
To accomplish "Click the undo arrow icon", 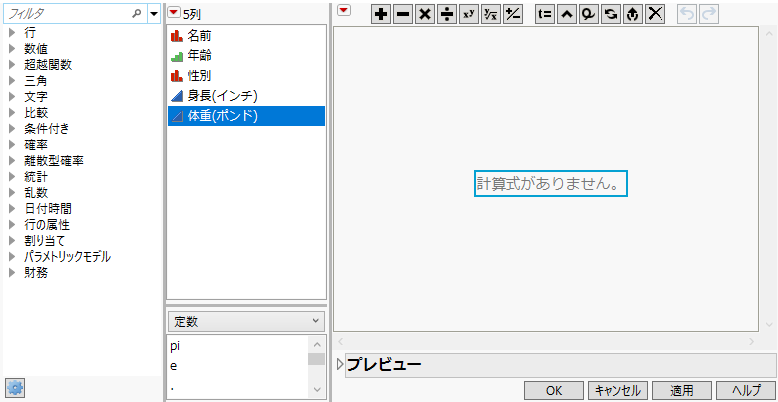I will click(688, 15).
